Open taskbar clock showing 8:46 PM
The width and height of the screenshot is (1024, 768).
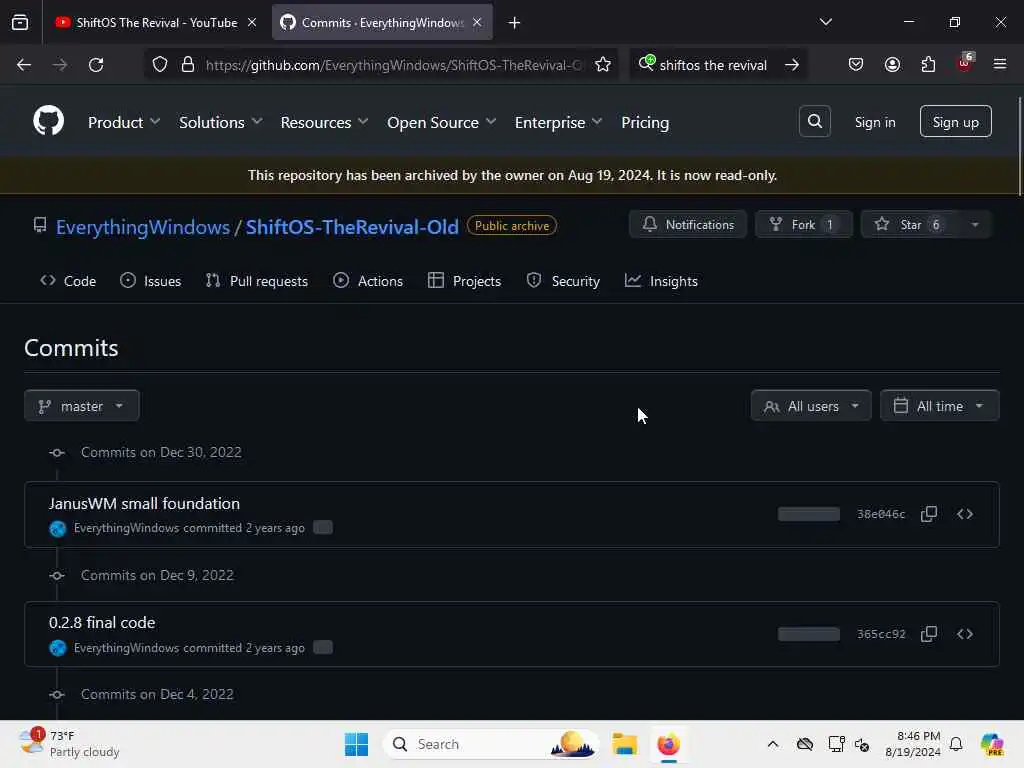912,744
